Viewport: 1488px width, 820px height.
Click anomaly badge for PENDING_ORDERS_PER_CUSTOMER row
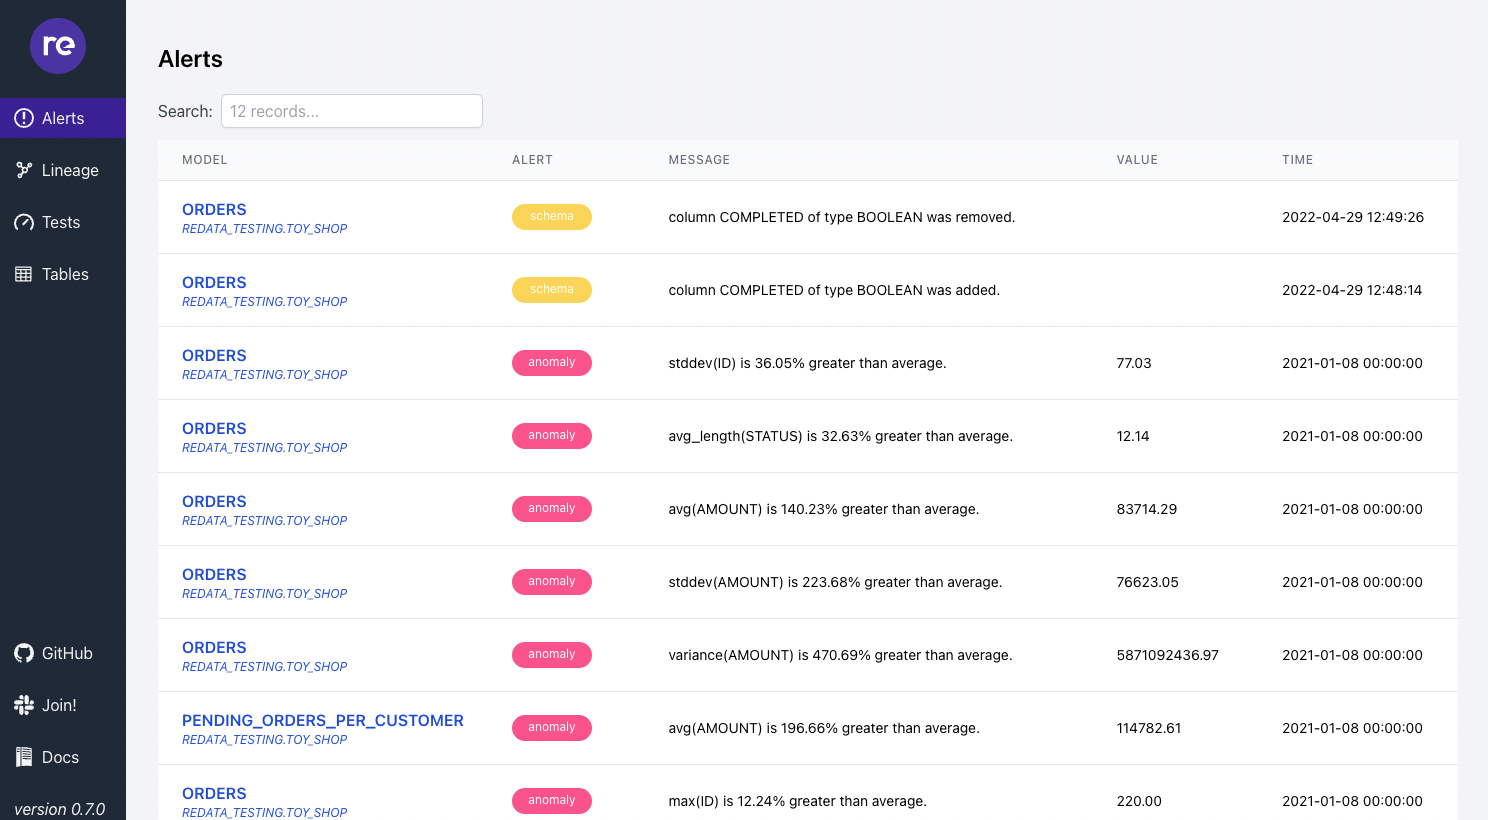(552, 728)
